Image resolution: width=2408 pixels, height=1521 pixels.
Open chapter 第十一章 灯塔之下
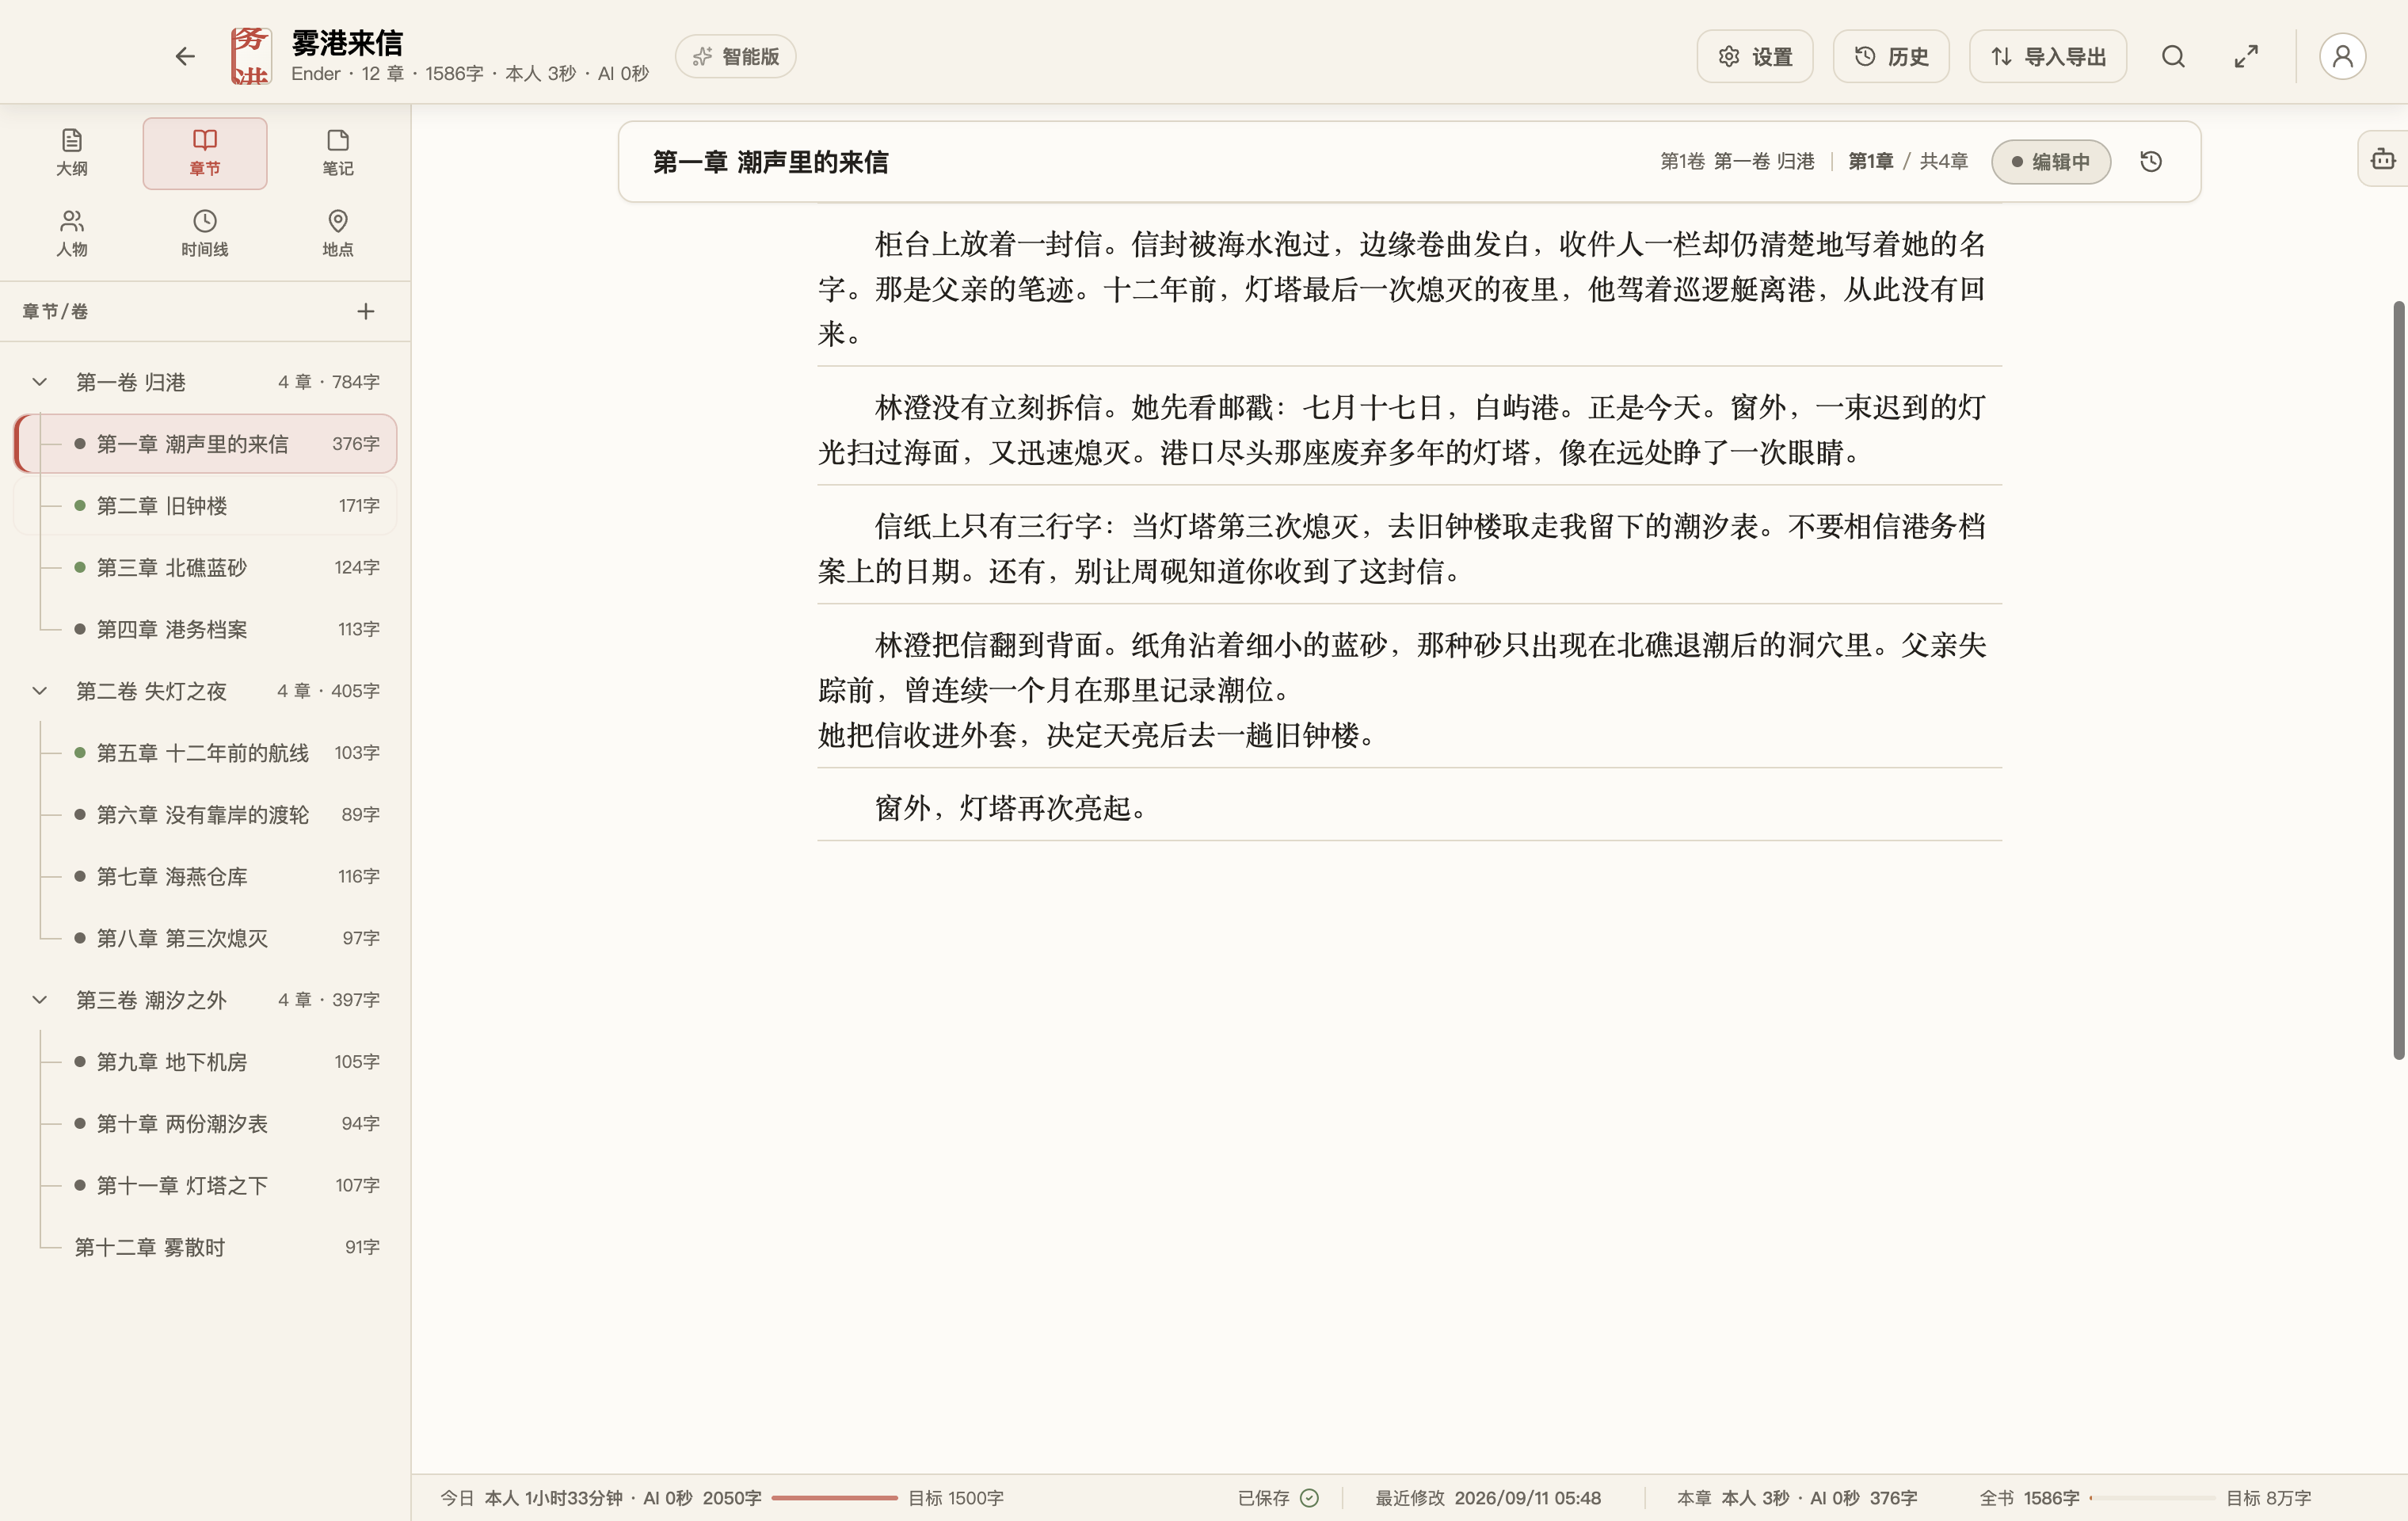click(206, 1185)
